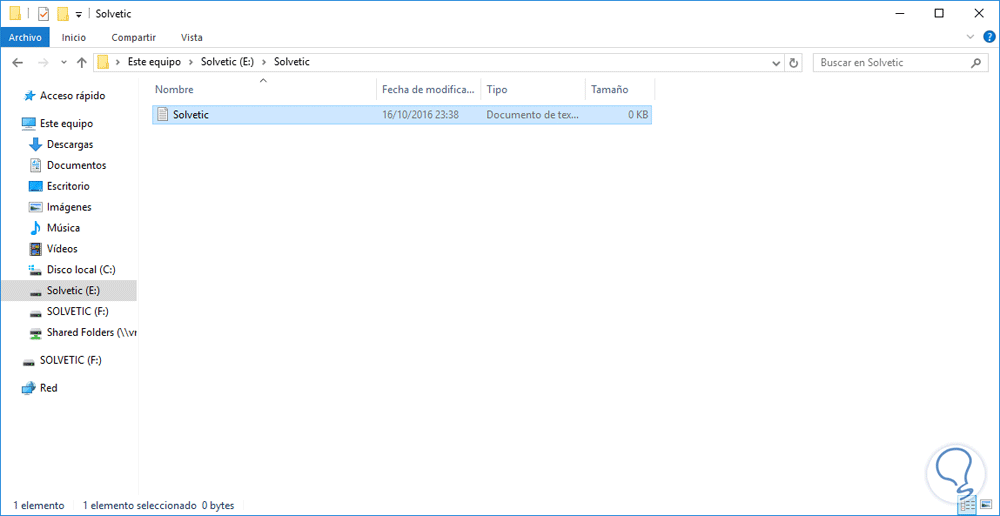Screen dimensions: 1000x516
Task: Open Imágenes in the sidebar
Action: (x=69, y=207)
